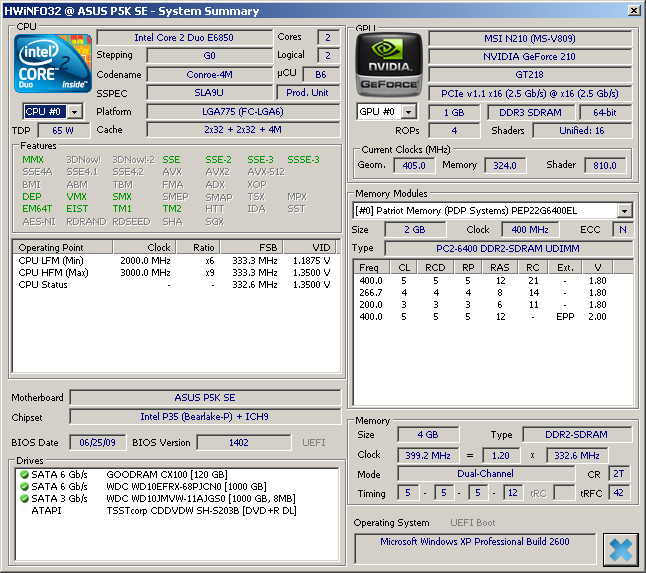
Task: Click the grayed UEFI label near BIOS Version
Action: click(x=314, y=443)
